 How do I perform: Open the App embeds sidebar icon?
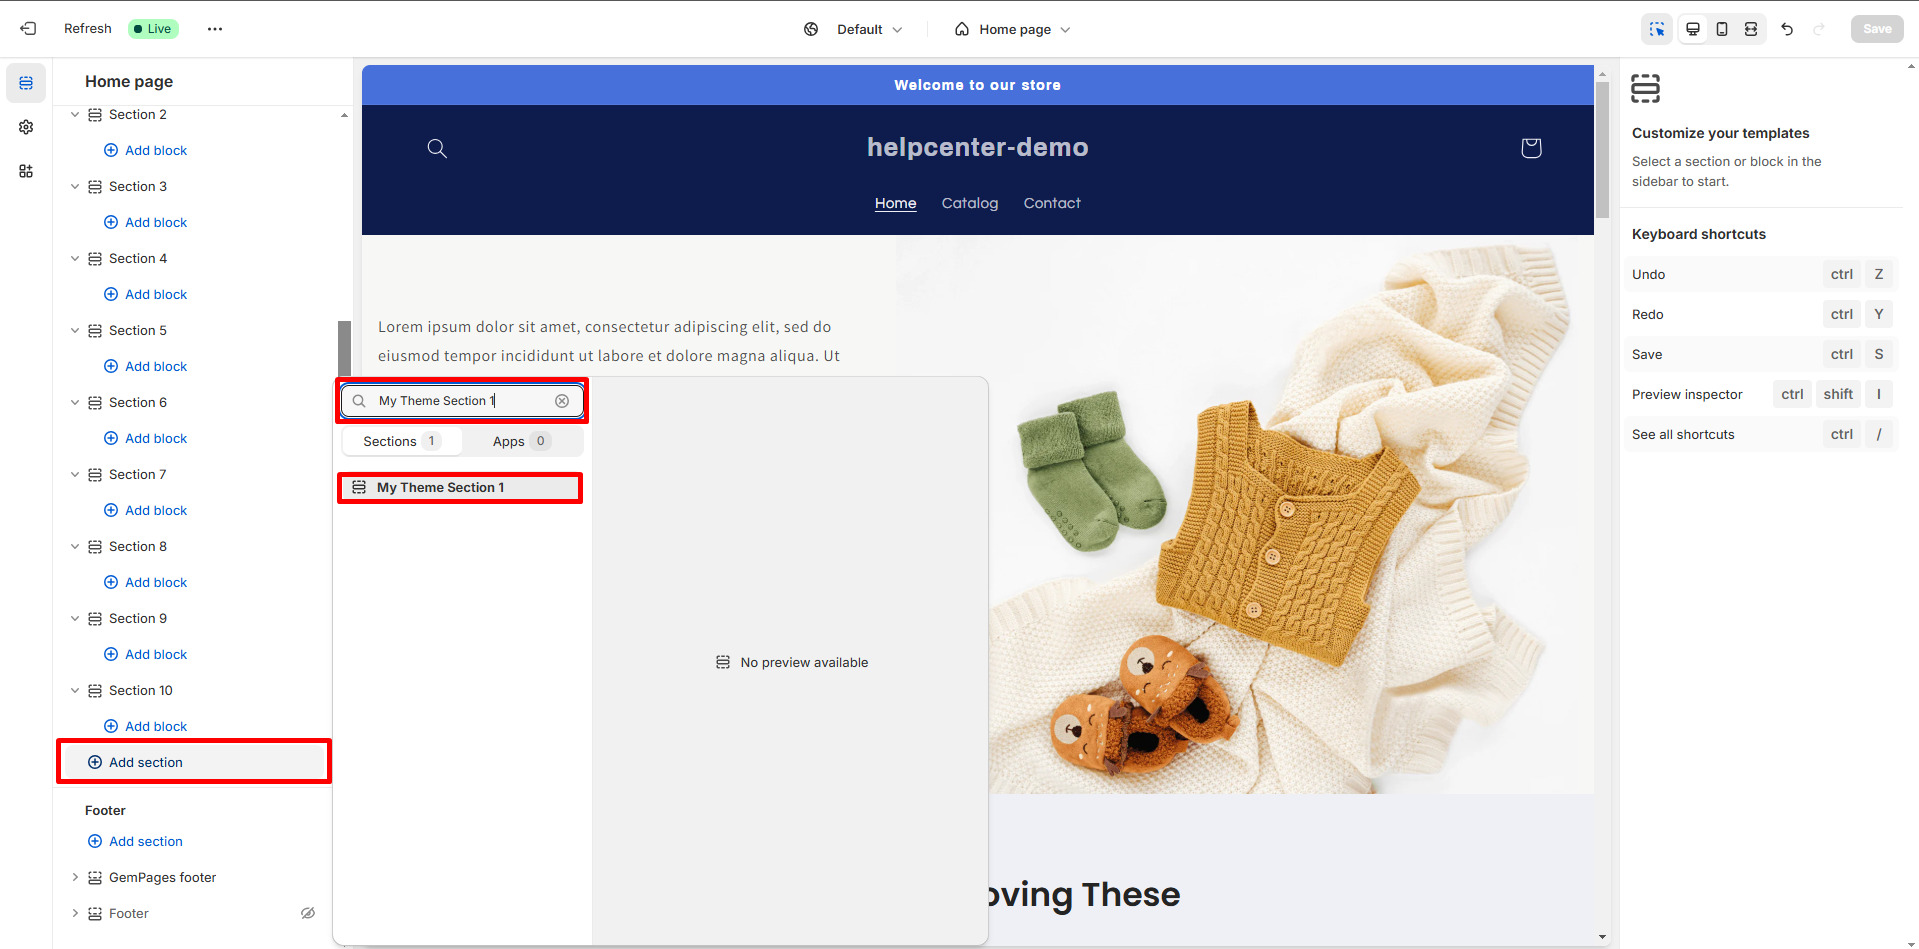point(26,171)
